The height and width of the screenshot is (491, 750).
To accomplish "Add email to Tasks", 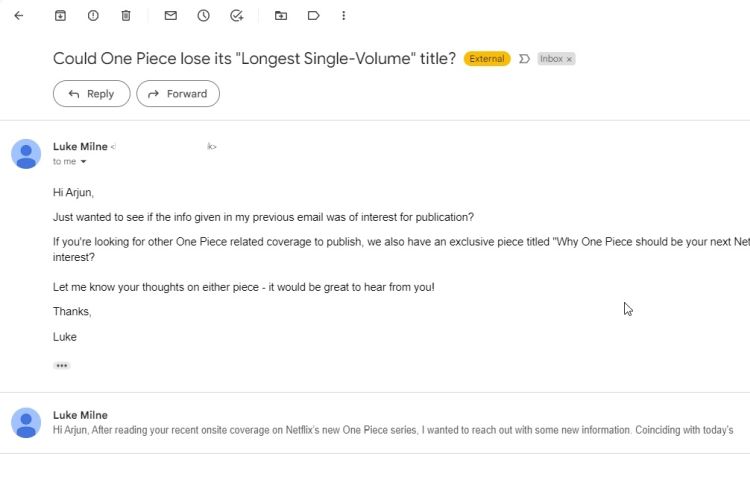I will point(236,16).
